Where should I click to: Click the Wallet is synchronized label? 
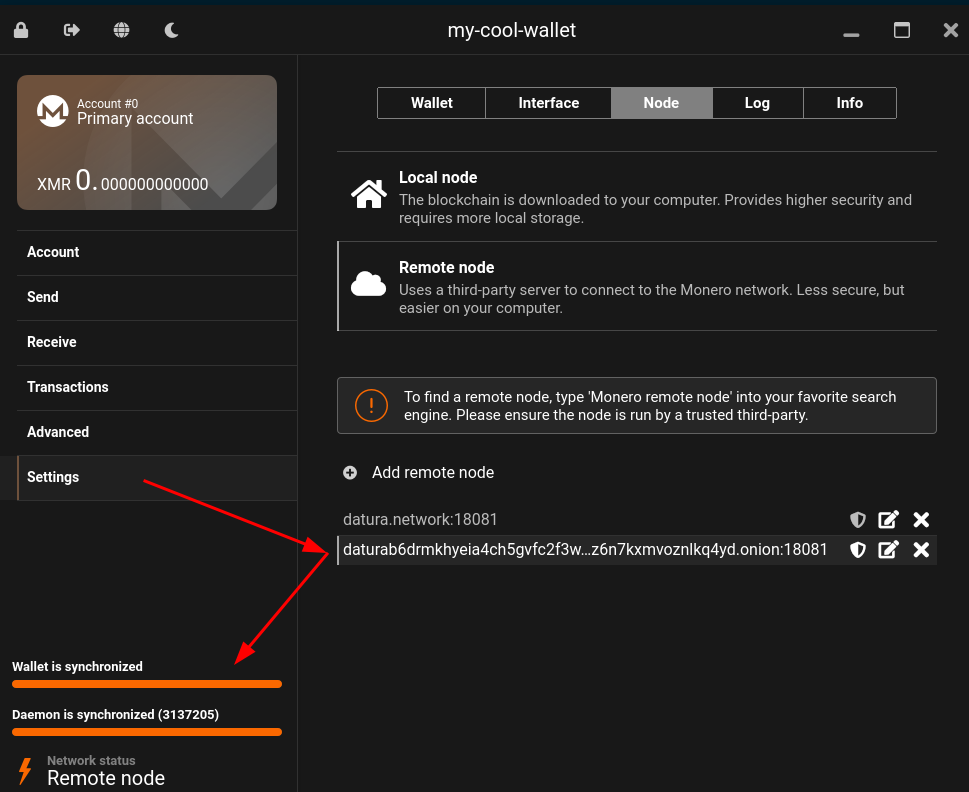[x=77, y=667]
